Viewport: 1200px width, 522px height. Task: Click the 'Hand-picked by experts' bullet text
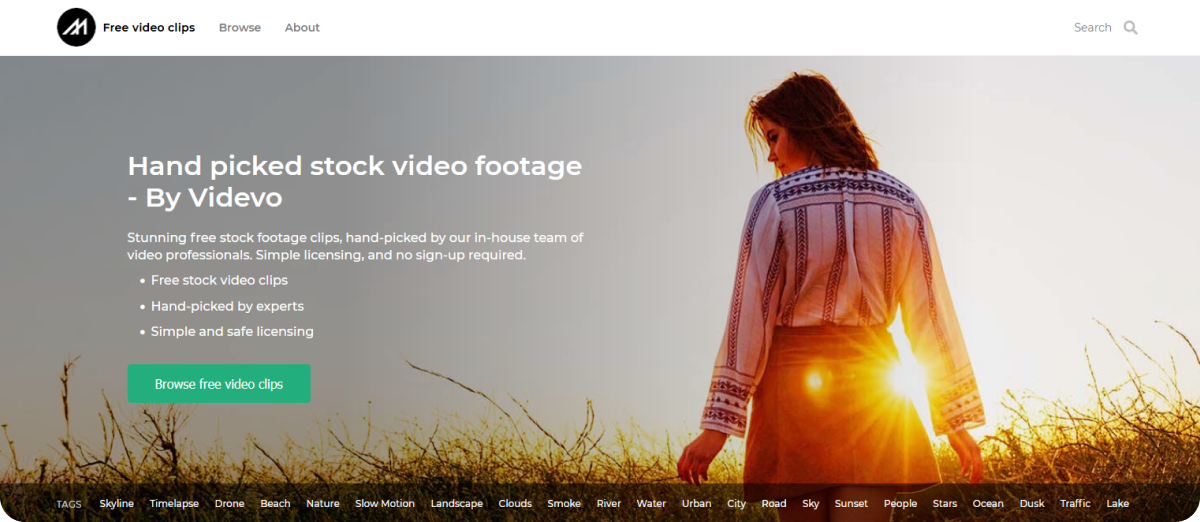tap(227, 306)
